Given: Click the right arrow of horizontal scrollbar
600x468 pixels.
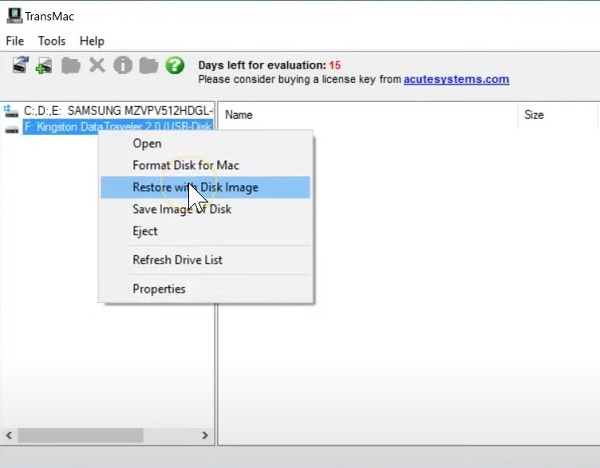Looking at the screenshot, I should coord(205,435).
